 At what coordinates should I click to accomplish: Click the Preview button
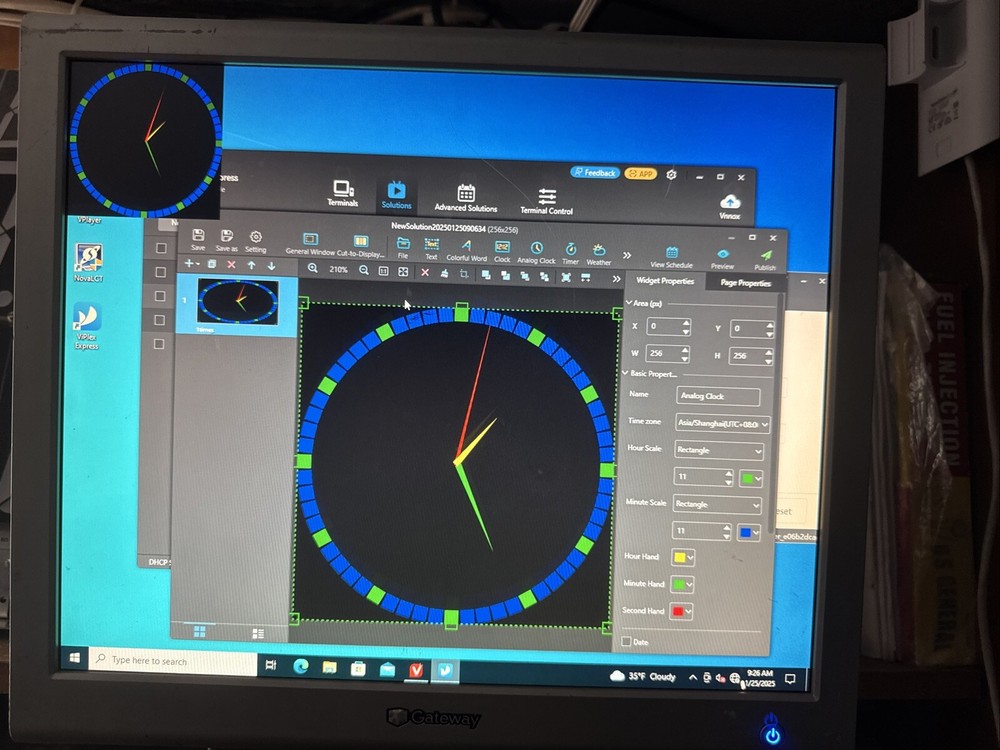(722, 254)
